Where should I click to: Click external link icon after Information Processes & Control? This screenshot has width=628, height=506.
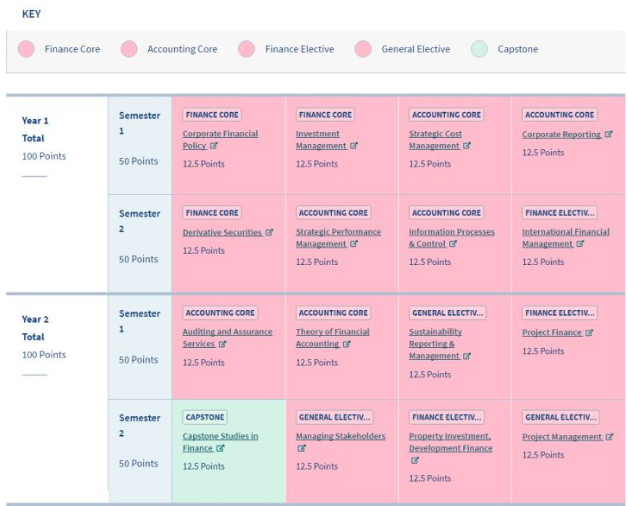coord(453,244)
